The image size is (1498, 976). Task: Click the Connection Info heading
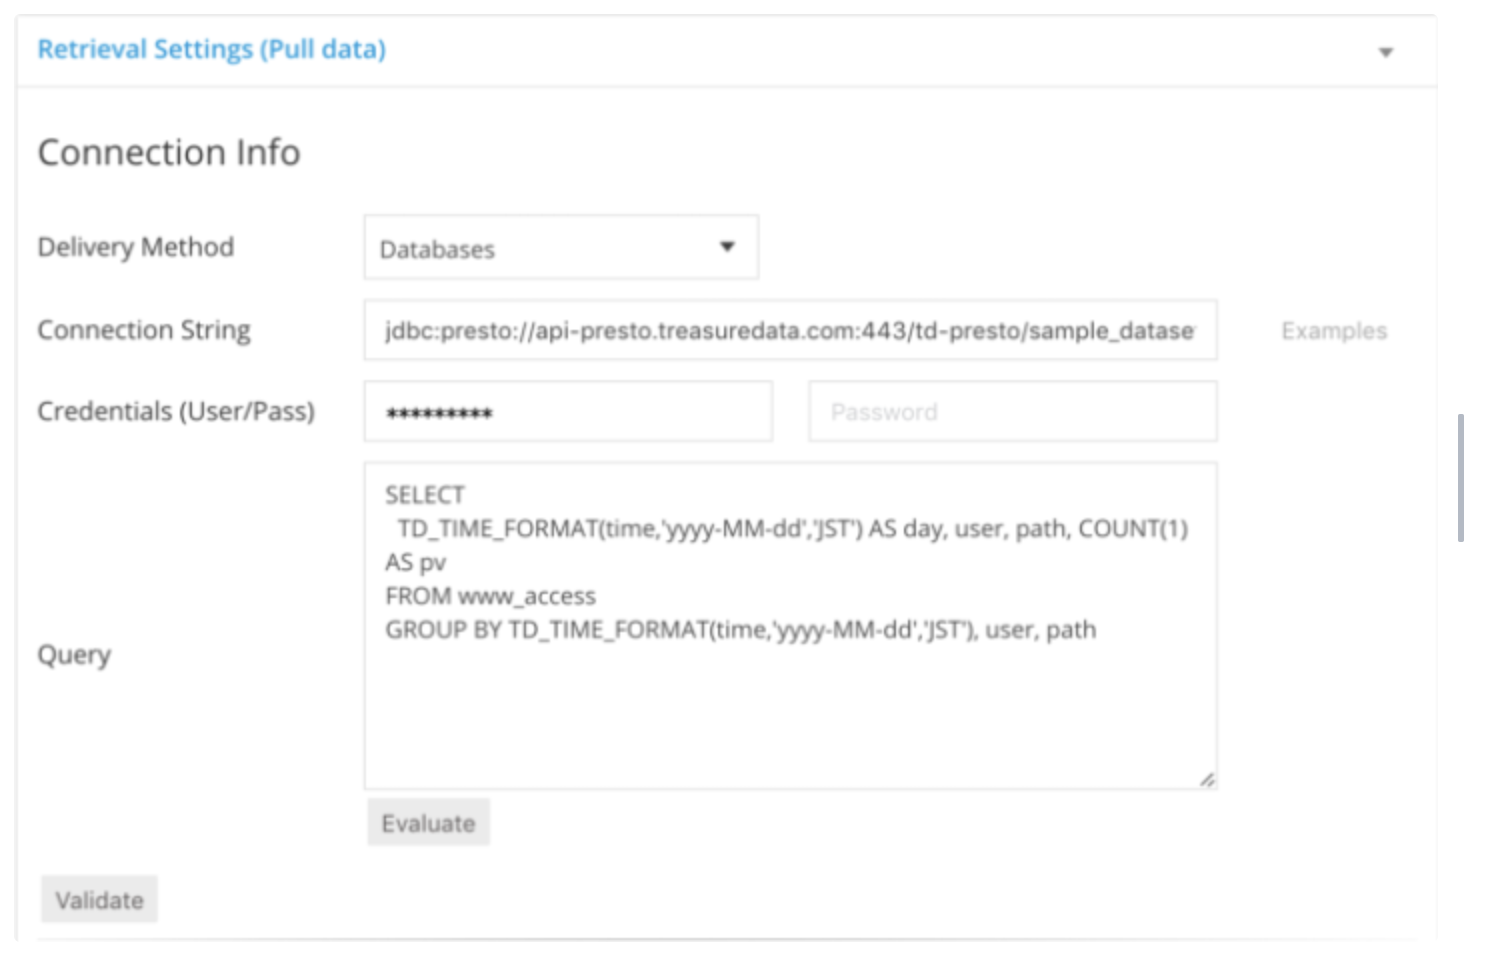tap(168, 152)
